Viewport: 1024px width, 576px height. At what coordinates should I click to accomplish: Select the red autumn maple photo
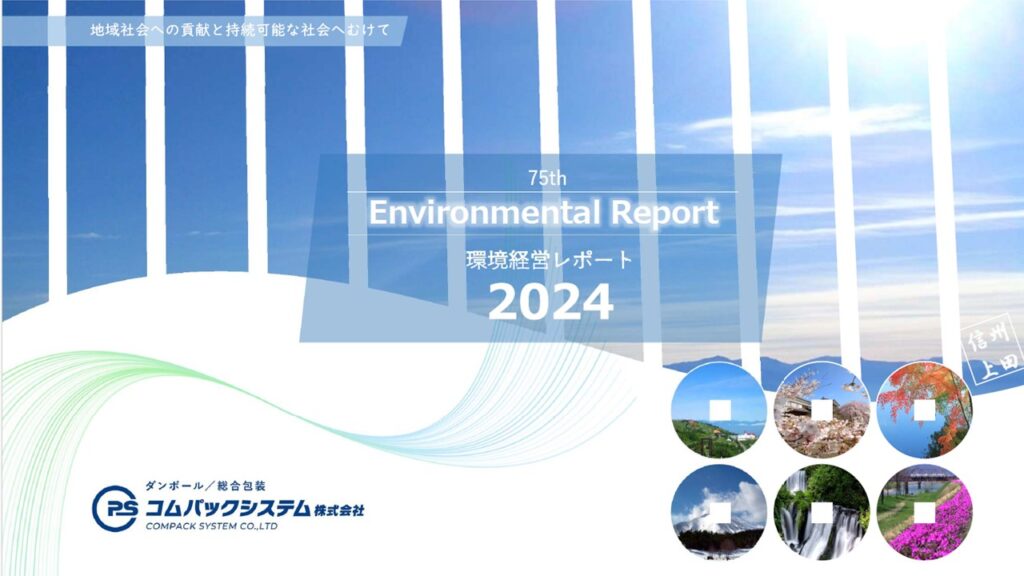click(x=924, y=409)
